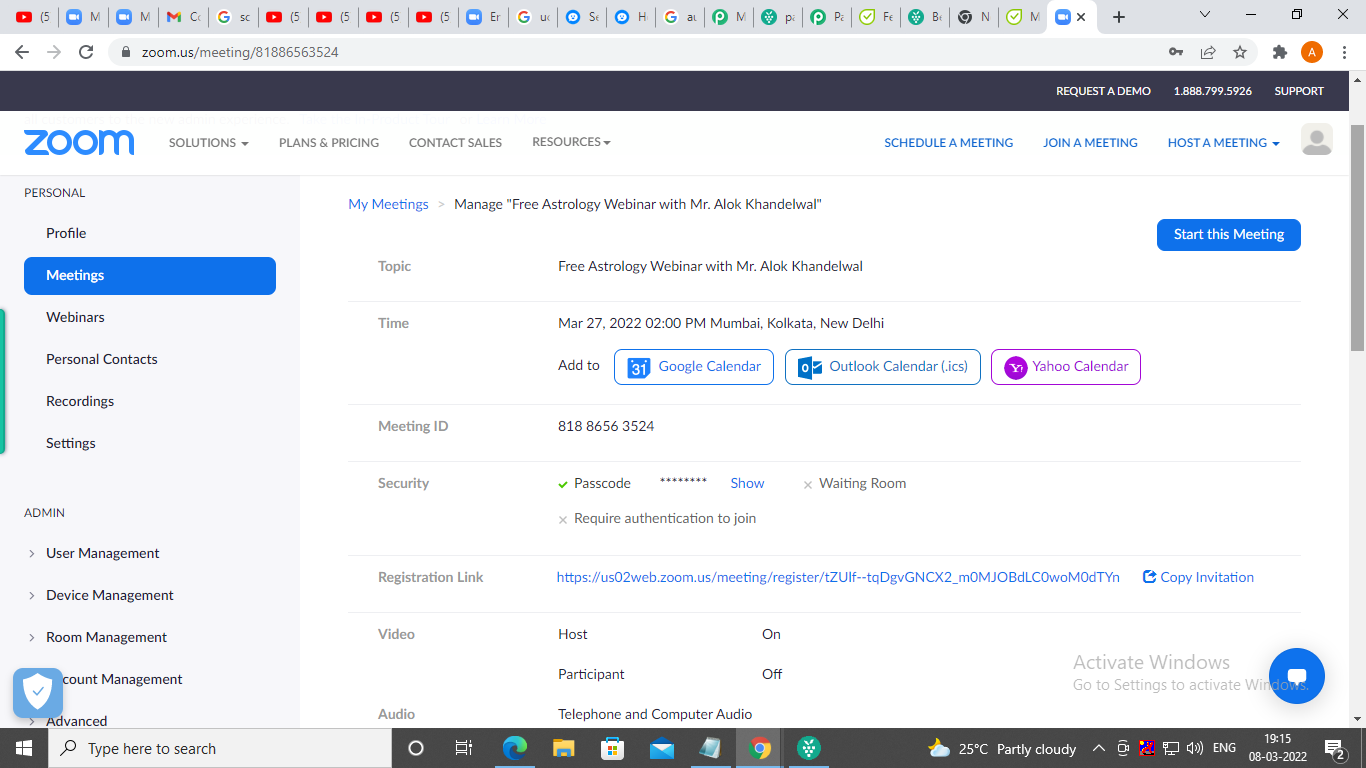The height and width of the screenshot is (768, 1366).
Task: Open Personal Contacts in sidebar
Action: point(102,359)
